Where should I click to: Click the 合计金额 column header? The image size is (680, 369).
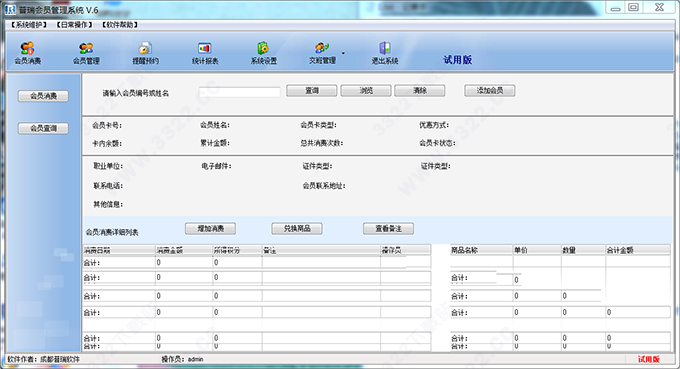638,250
